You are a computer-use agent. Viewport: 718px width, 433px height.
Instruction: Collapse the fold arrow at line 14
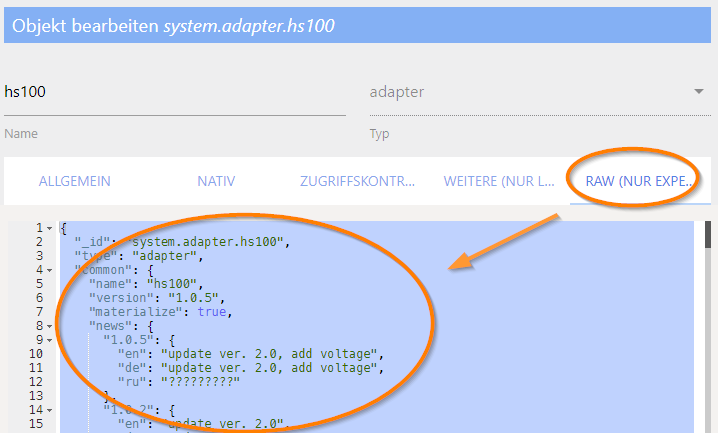point(49,410)
